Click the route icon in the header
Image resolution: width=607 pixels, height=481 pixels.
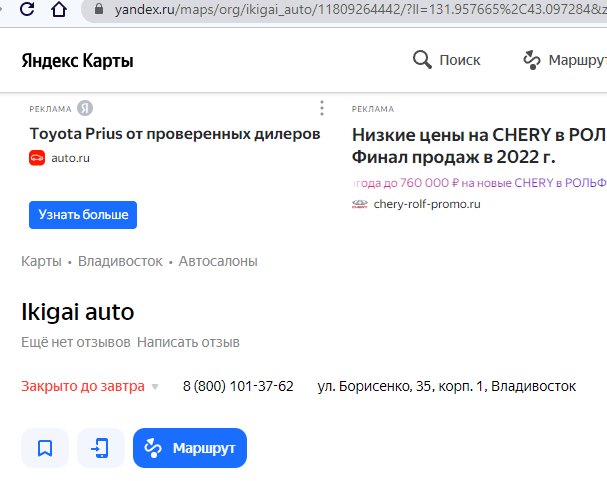[532, 60]
